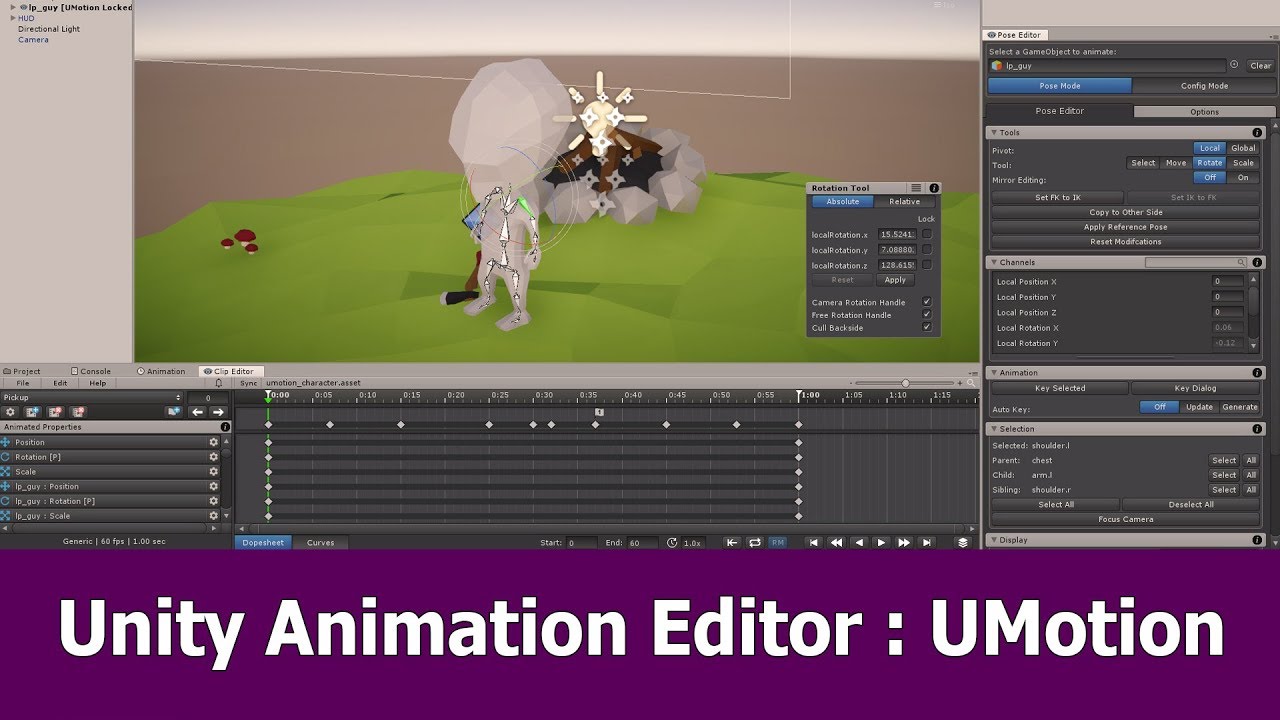Viewport: 1280px width, 720px height.
Task: Set Auto Key to Update
Action: pyautogui.click(x=1199, y=407)
